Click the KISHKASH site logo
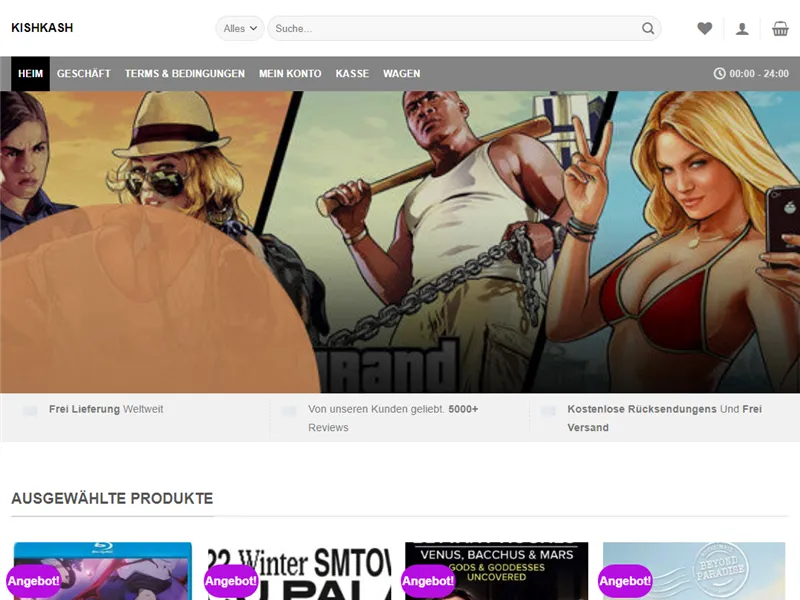The height and width of the screenshot is (600, 800). (x=42, y=28)
